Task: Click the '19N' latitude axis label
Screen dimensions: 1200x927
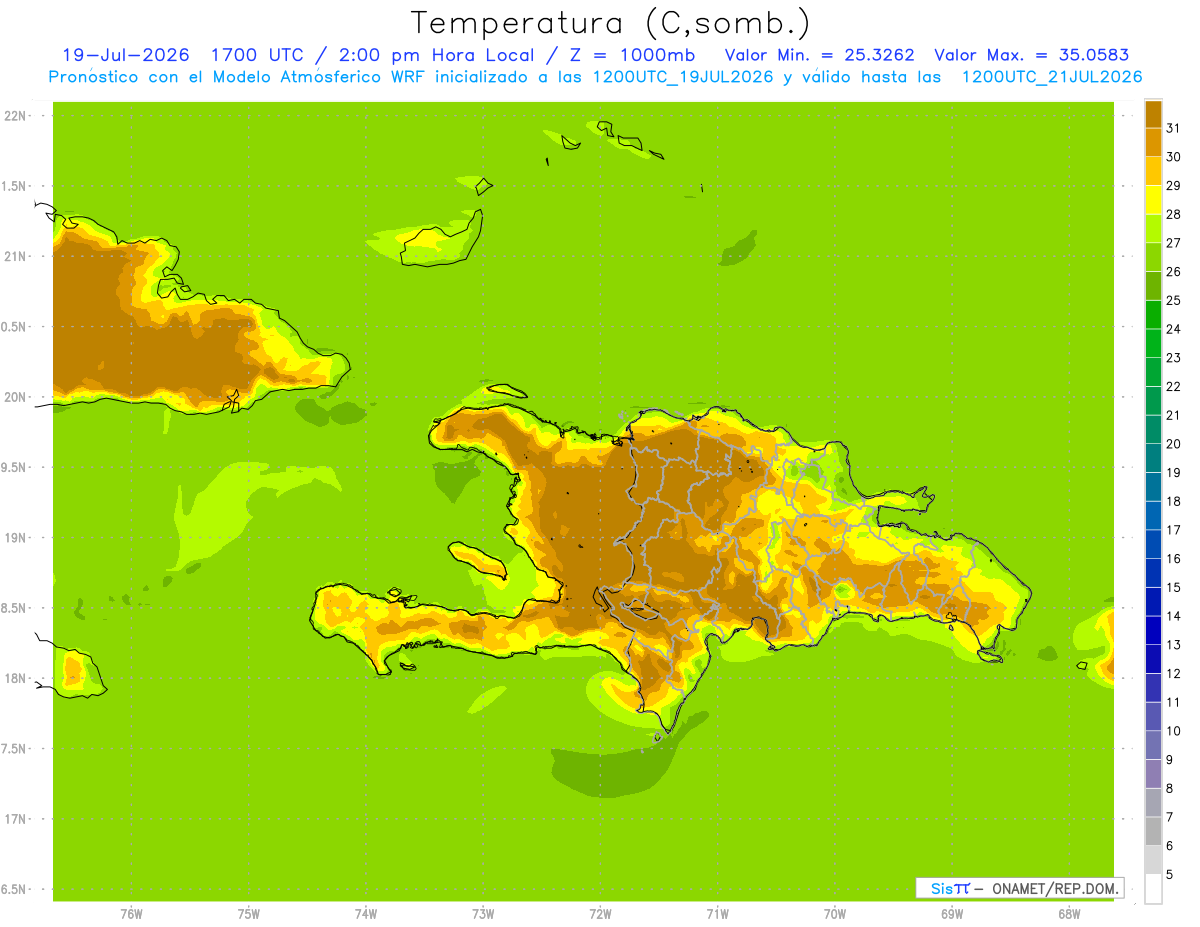Action: click(14, 537)
